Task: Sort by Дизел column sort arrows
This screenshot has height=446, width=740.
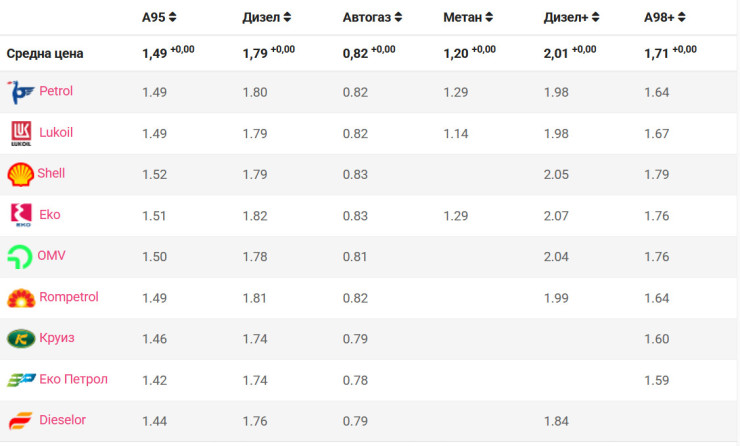Action: tap(288, 17)
